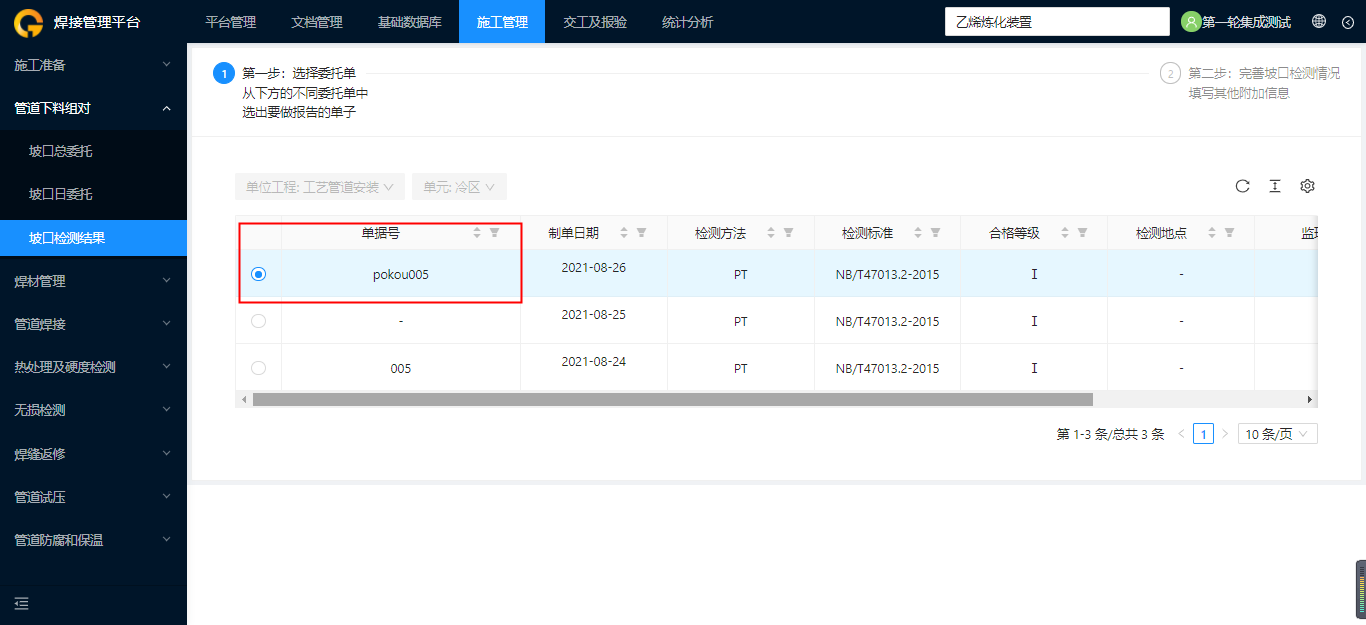The height and width of the screenshot is (625, 1366).
Task: Click pokou005 document number cell
Action: 401,274
